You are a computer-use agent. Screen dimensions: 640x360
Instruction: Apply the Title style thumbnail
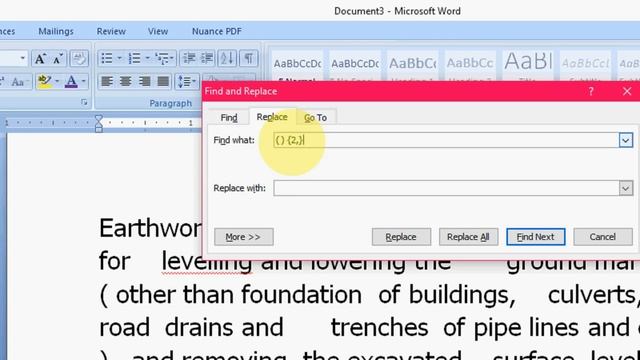pos(528,67)
